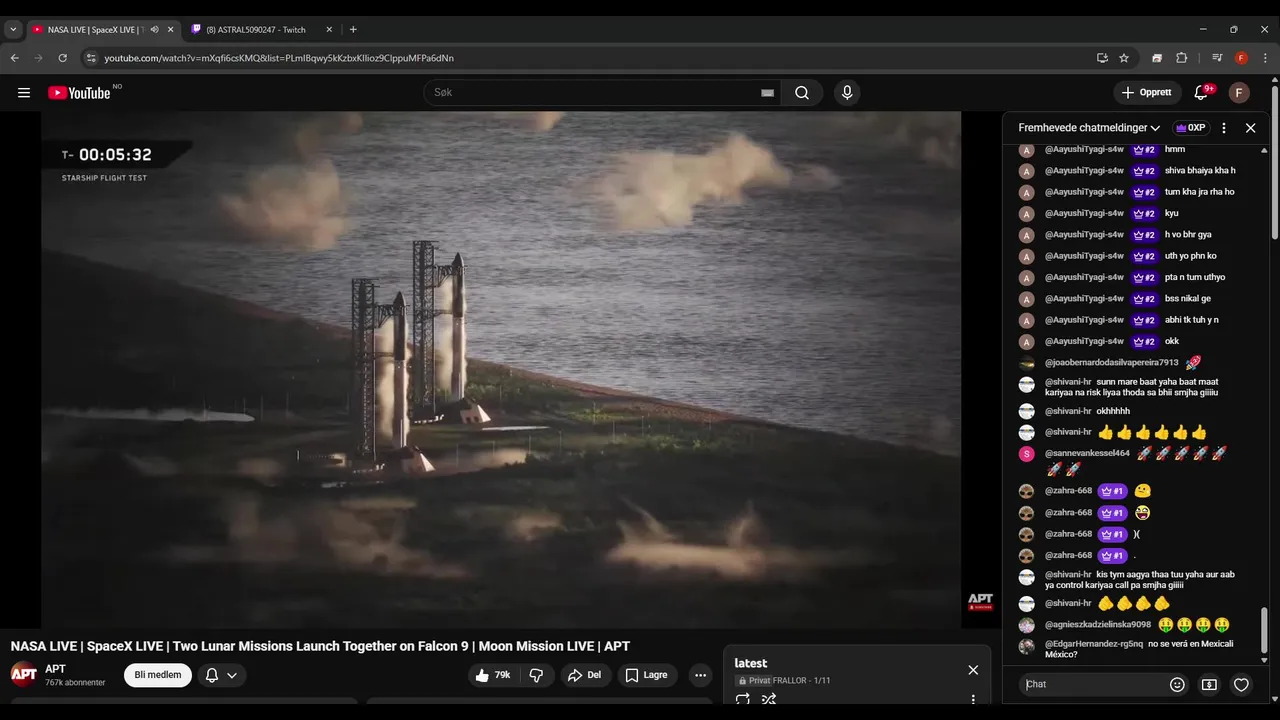1280x720 pixels.
Task: Open the on-screen keyboard in the search box
Action: pos(767,93)
